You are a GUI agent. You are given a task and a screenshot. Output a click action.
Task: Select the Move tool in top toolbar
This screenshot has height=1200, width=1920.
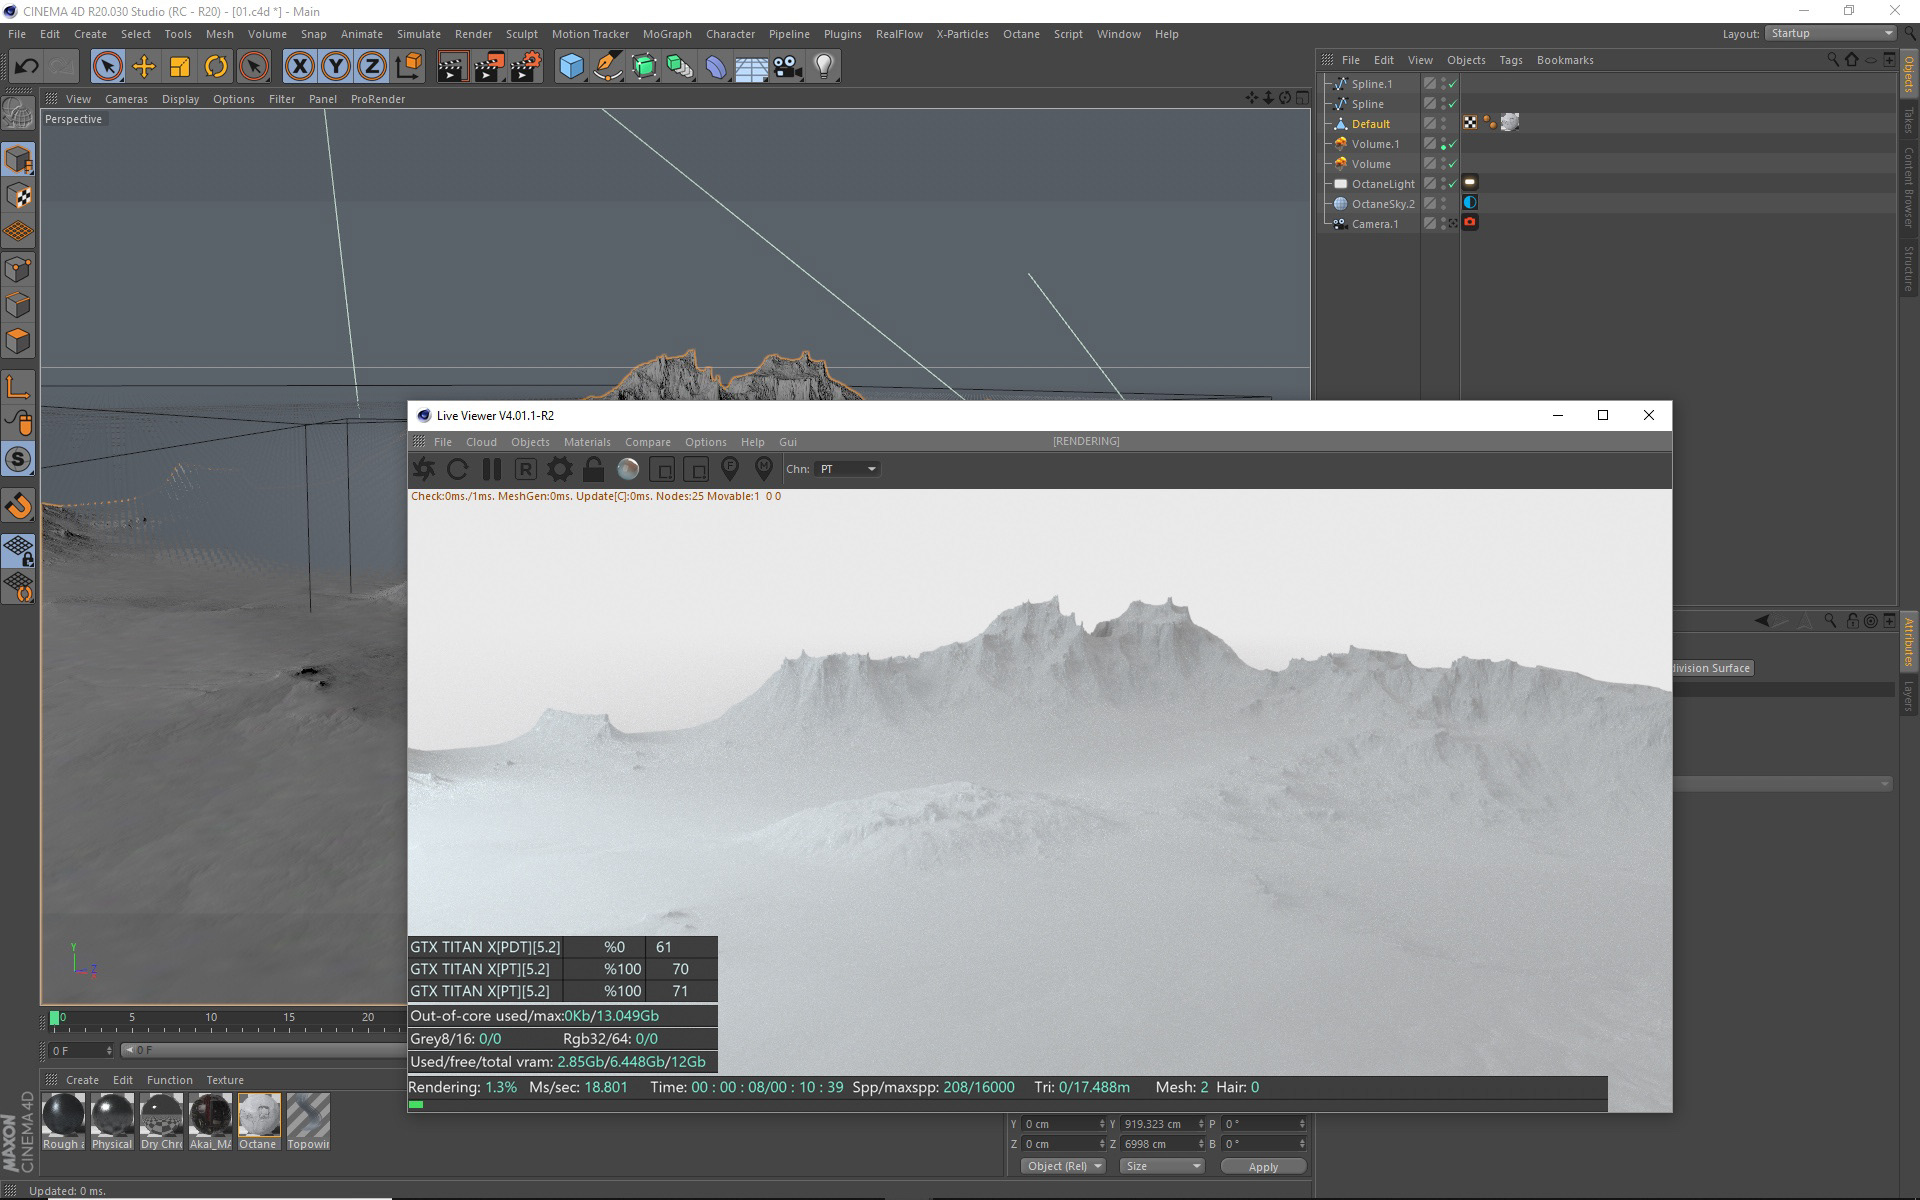pyautogui.click(x=143, y=67)
